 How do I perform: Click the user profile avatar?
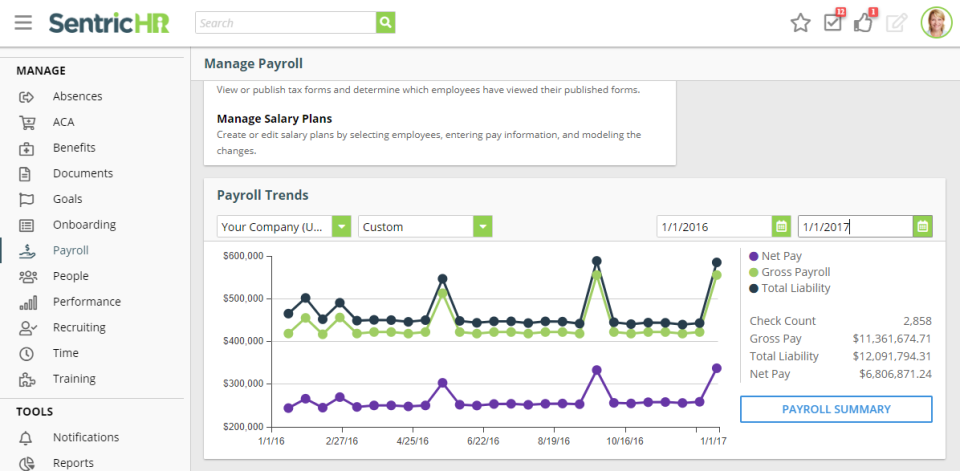(935, 23)
